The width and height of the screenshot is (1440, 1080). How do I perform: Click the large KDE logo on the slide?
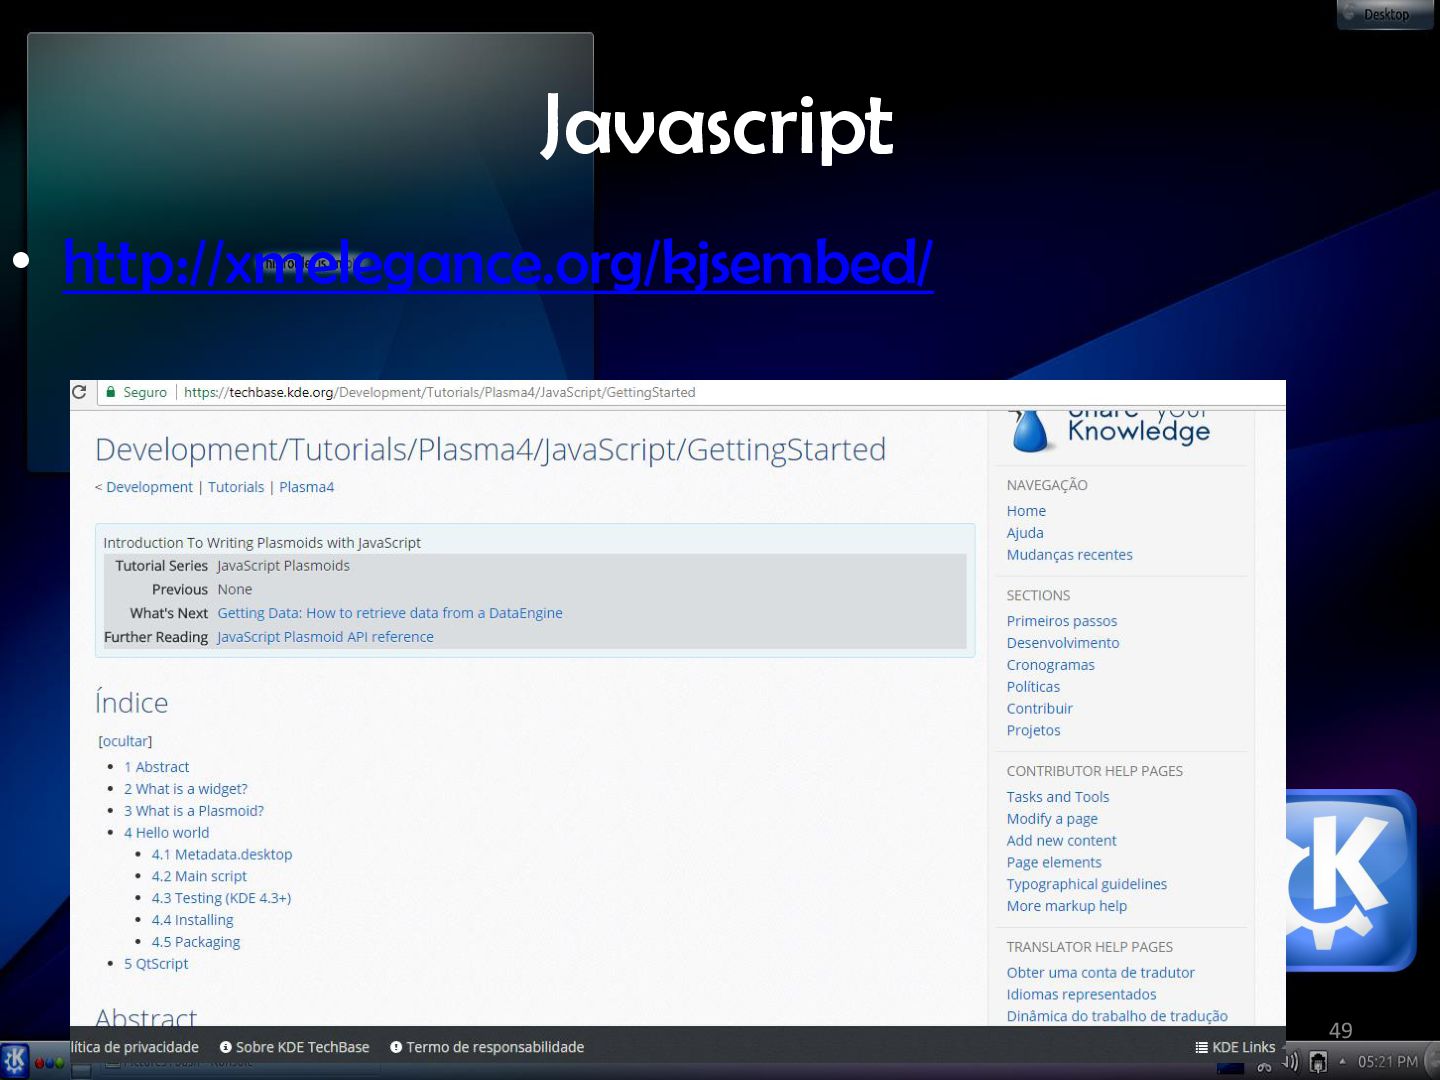(1351, 880)
